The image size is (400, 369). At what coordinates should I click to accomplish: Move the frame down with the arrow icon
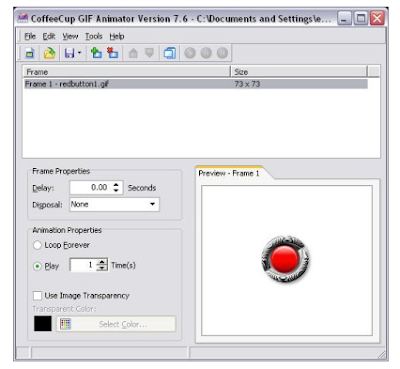(149, 53)
